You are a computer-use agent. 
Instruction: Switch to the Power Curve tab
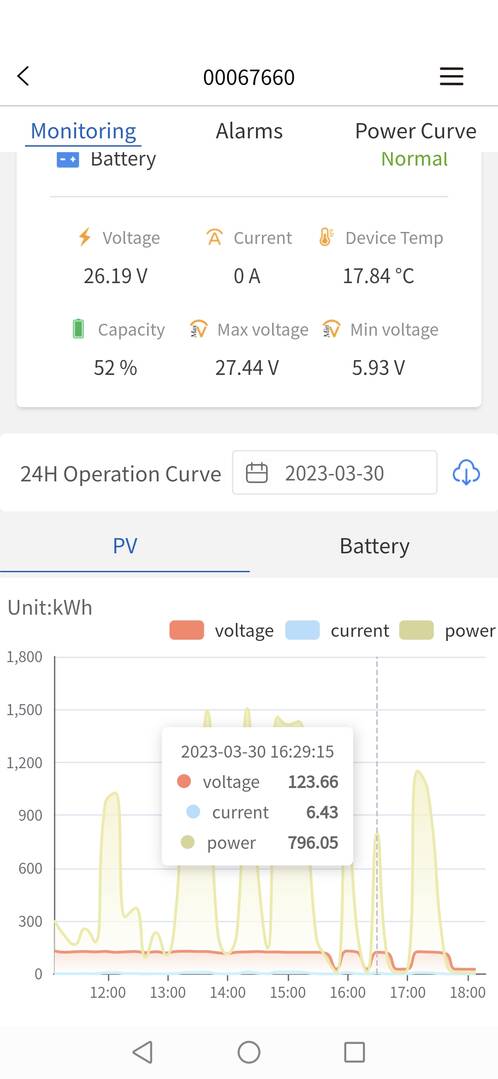pos(415,131)
